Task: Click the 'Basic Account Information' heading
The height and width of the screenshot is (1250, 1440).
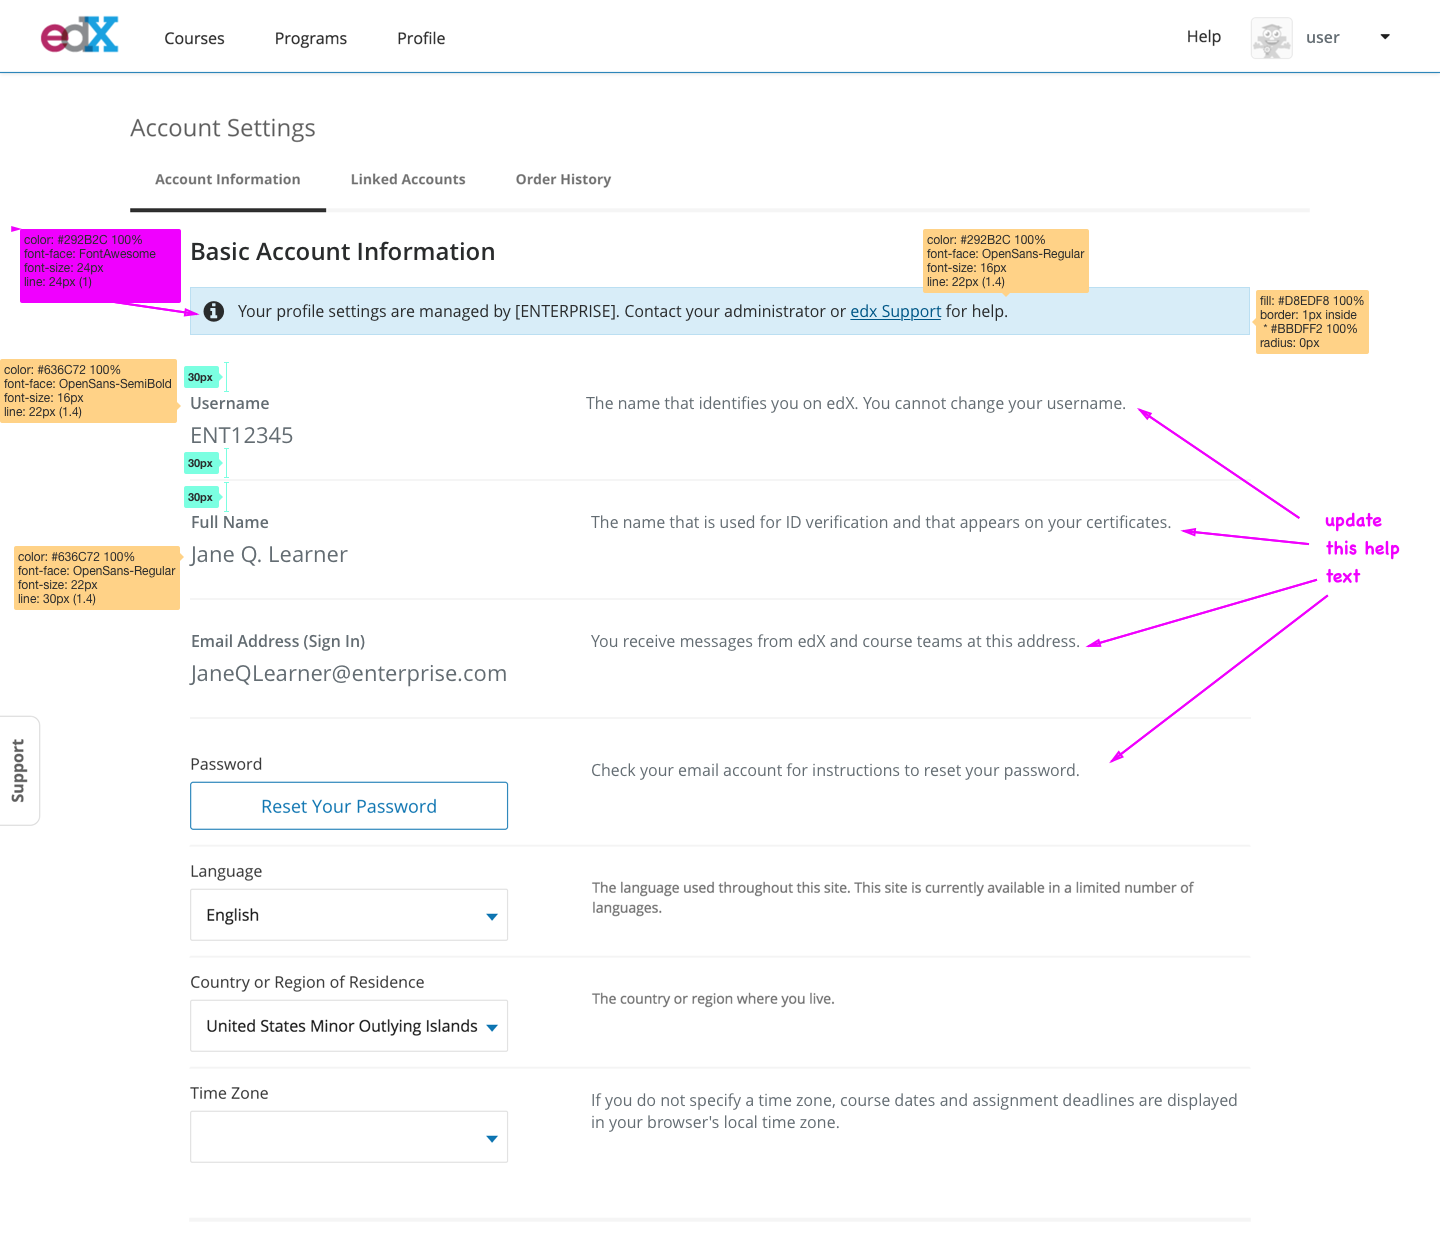Action: click(343, 252)
